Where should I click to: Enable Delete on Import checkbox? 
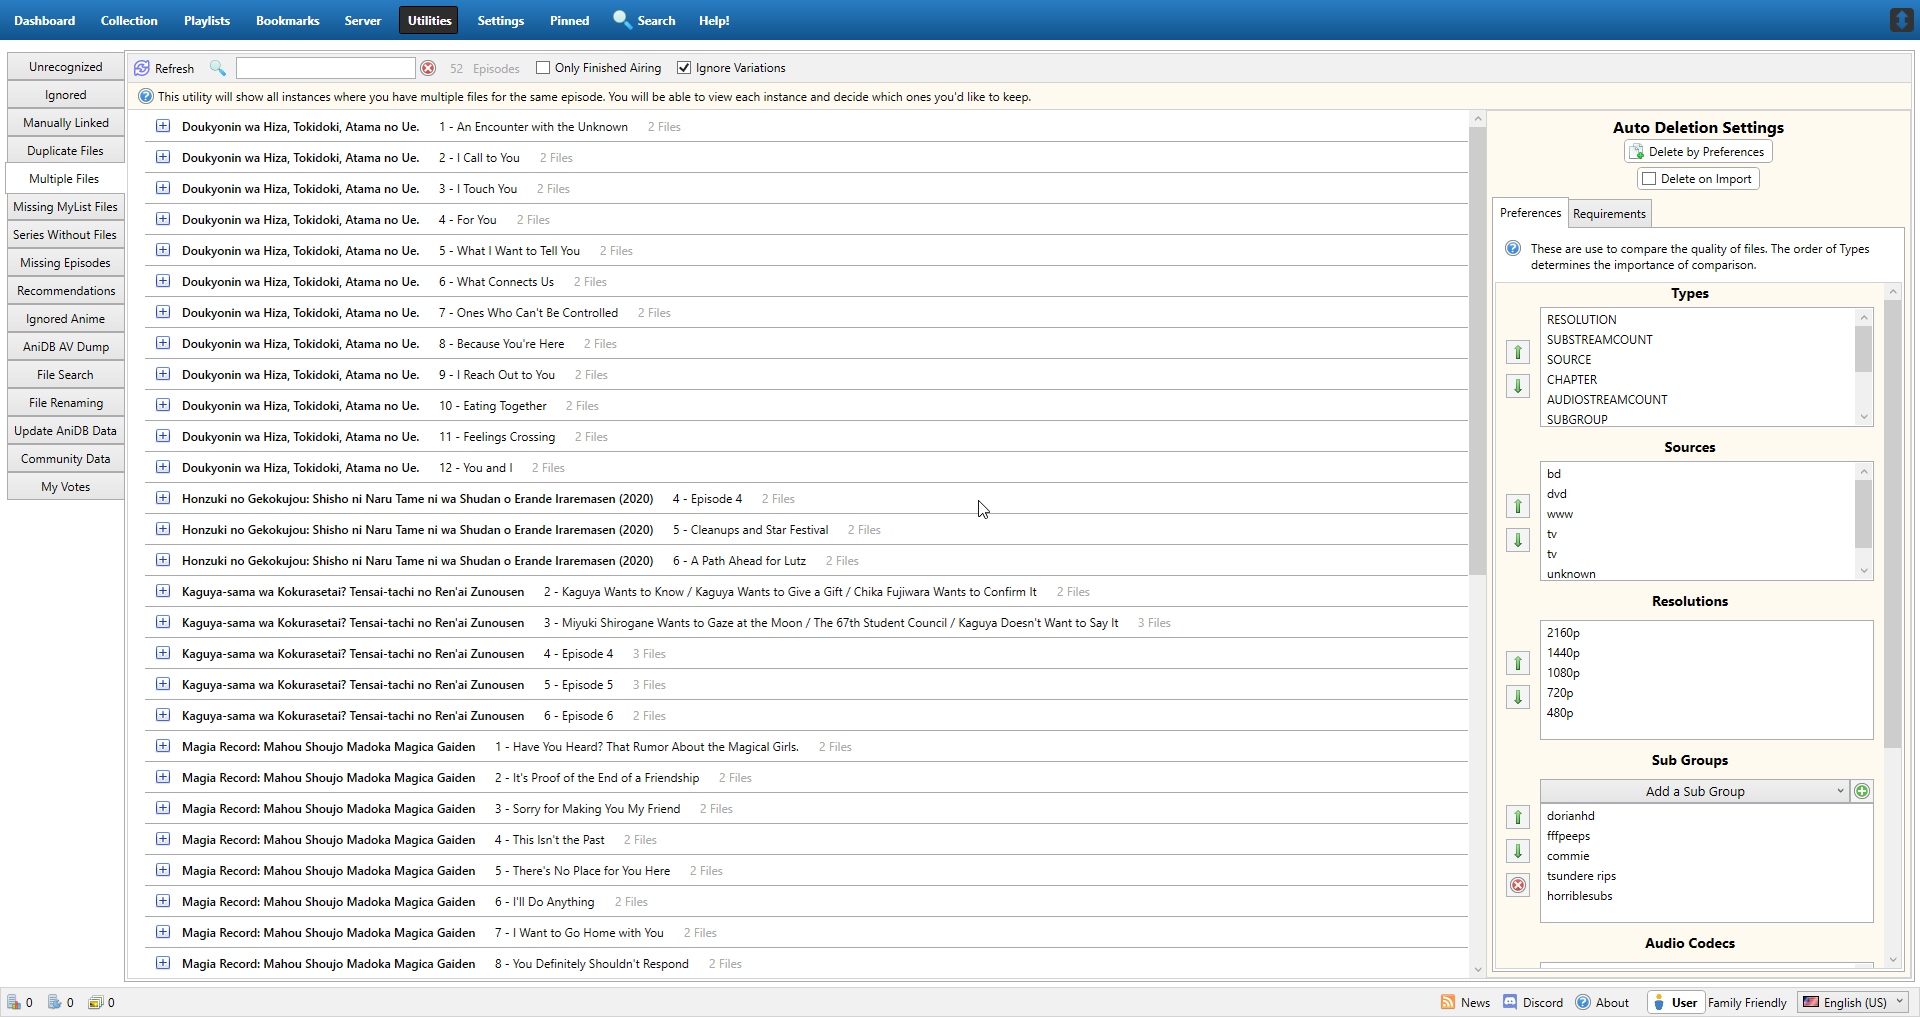[x=1649, y=179]
